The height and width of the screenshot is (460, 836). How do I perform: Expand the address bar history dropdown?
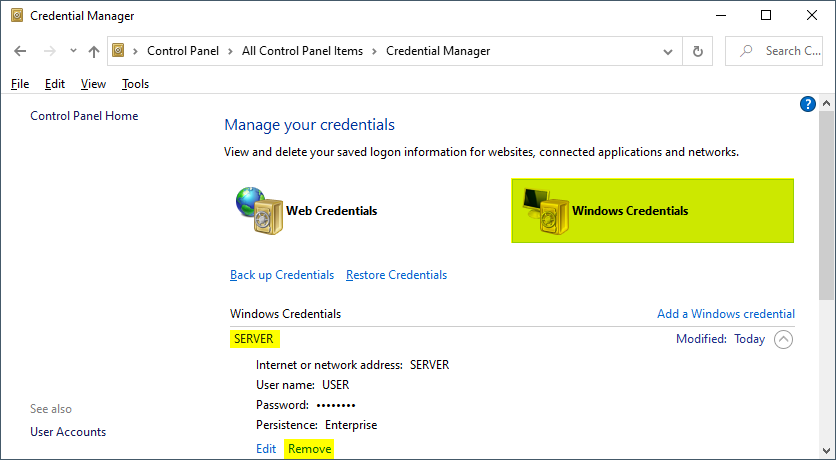pos(668,52)
